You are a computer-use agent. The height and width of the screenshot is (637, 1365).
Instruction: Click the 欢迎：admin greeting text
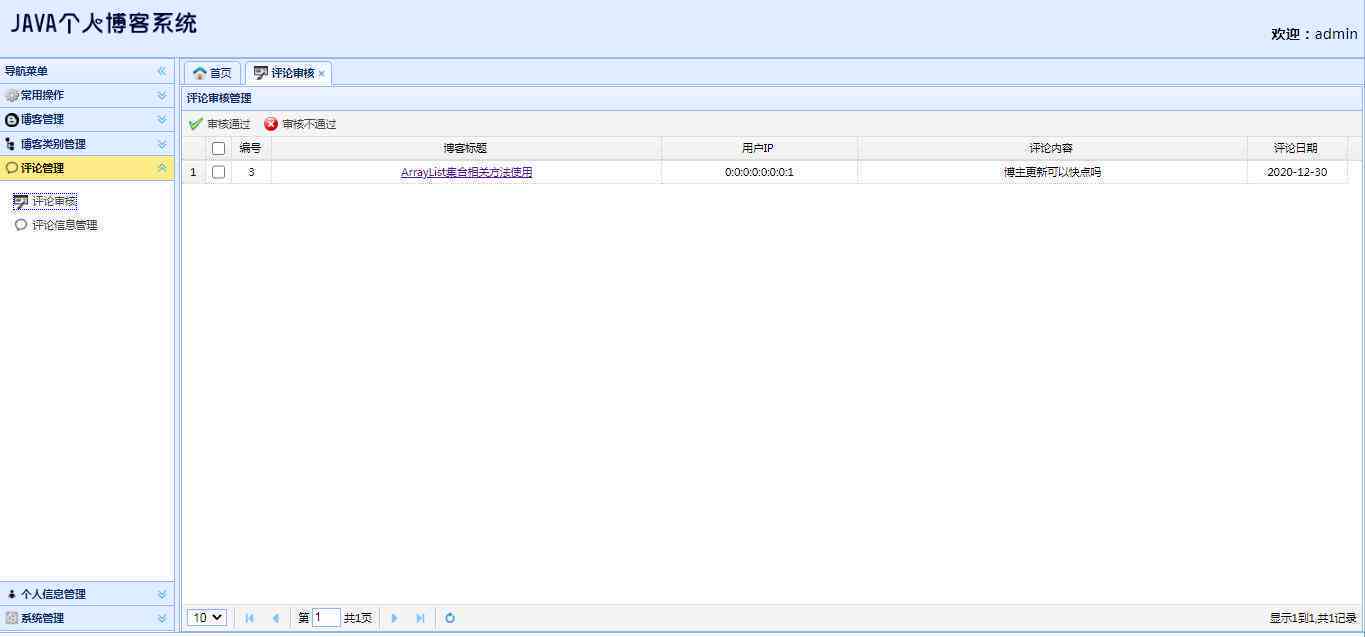[1314, 34]
